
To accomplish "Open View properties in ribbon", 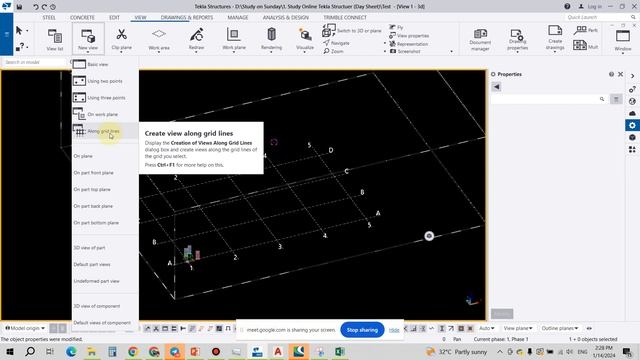I will click(409, 36).
